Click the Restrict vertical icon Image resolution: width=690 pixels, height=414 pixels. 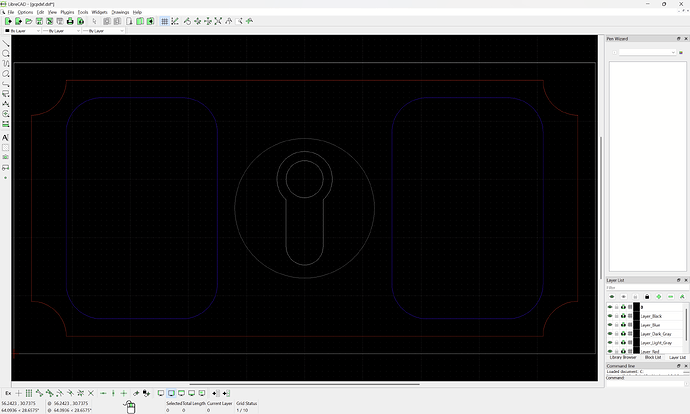click(113, 393)
